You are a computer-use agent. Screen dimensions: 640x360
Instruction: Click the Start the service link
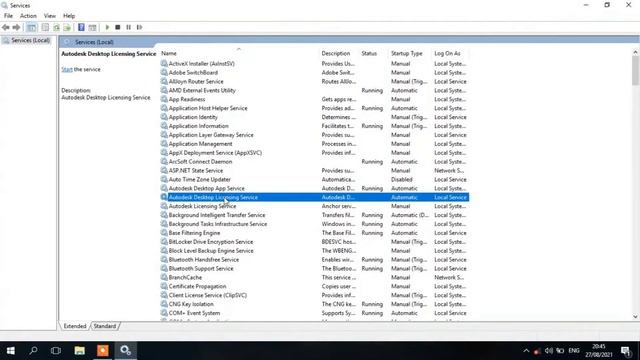[x=67, y=69]
